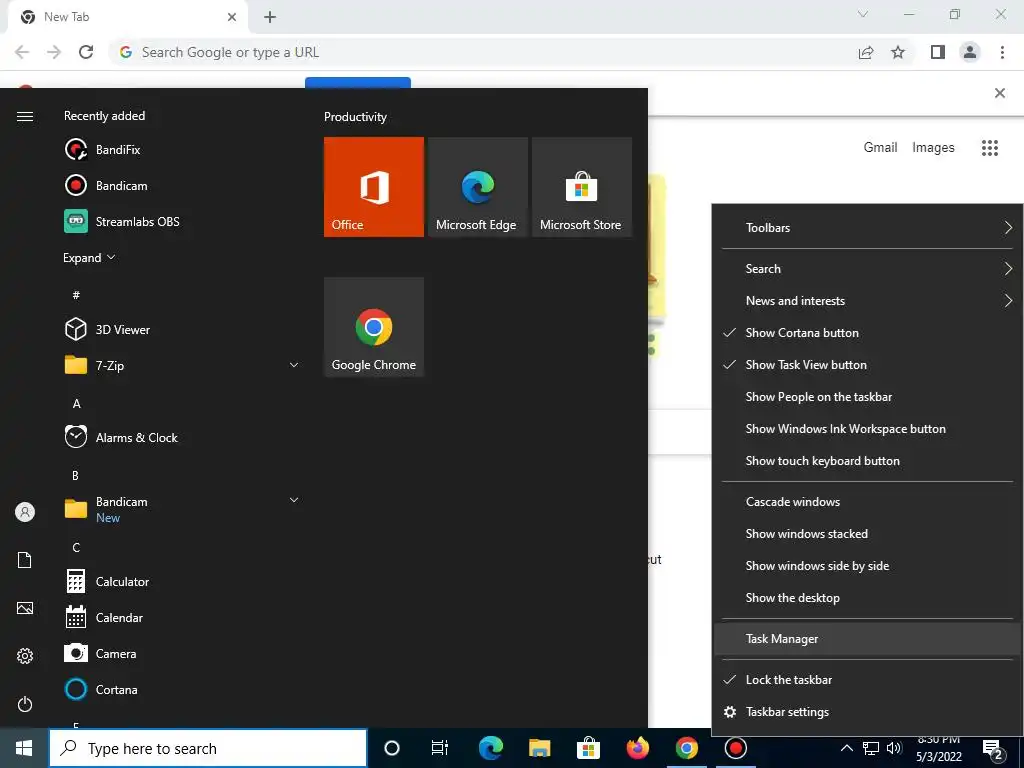Uncheck Show Task View button
Screen dimensions: 1024x768
[867, 364]
